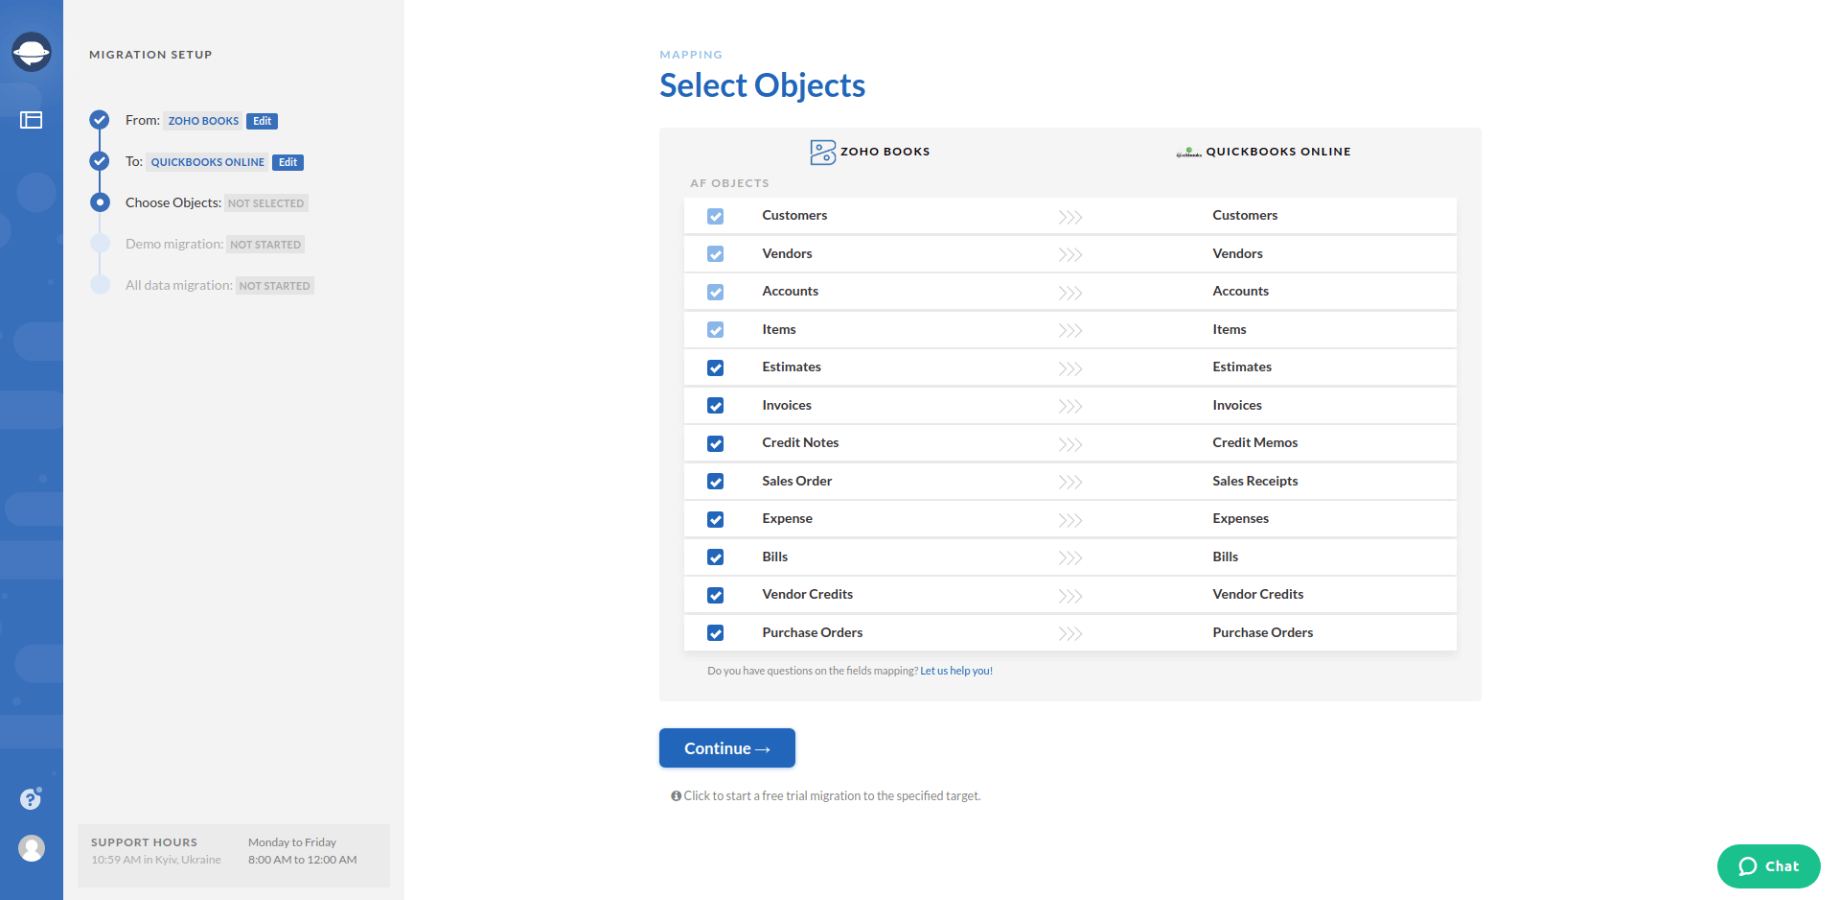Click the Zoho Books logo icon
The width and height of the screenshot is (1840, 900).
822,152
